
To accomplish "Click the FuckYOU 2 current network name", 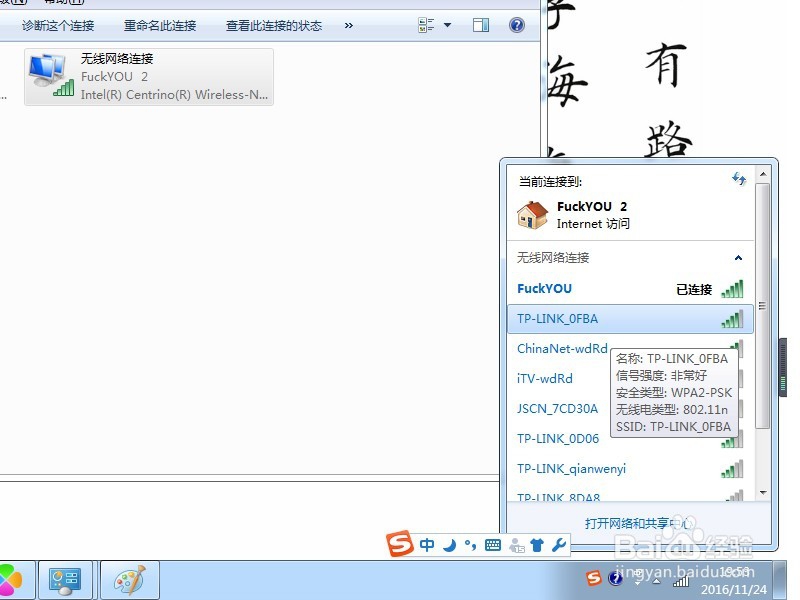I will 592,207.
